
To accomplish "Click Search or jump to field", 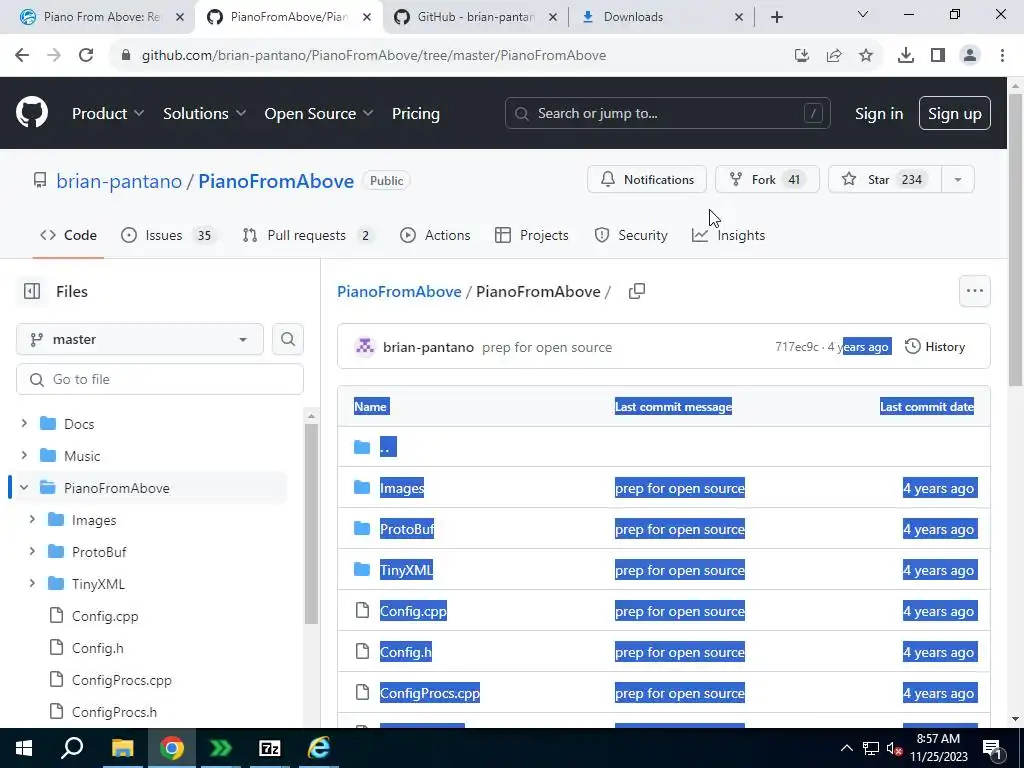I will [667, 113].
